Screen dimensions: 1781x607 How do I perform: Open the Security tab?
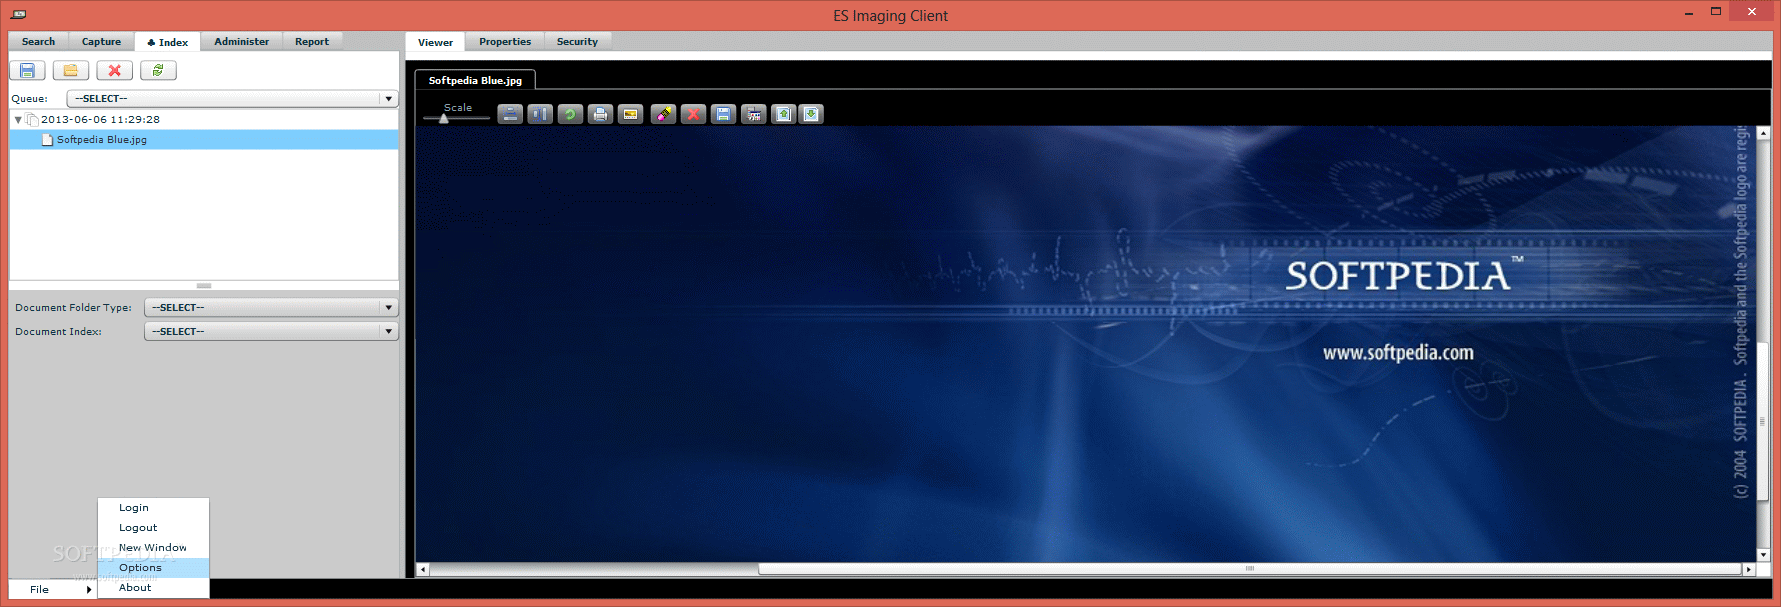[577, 42]
